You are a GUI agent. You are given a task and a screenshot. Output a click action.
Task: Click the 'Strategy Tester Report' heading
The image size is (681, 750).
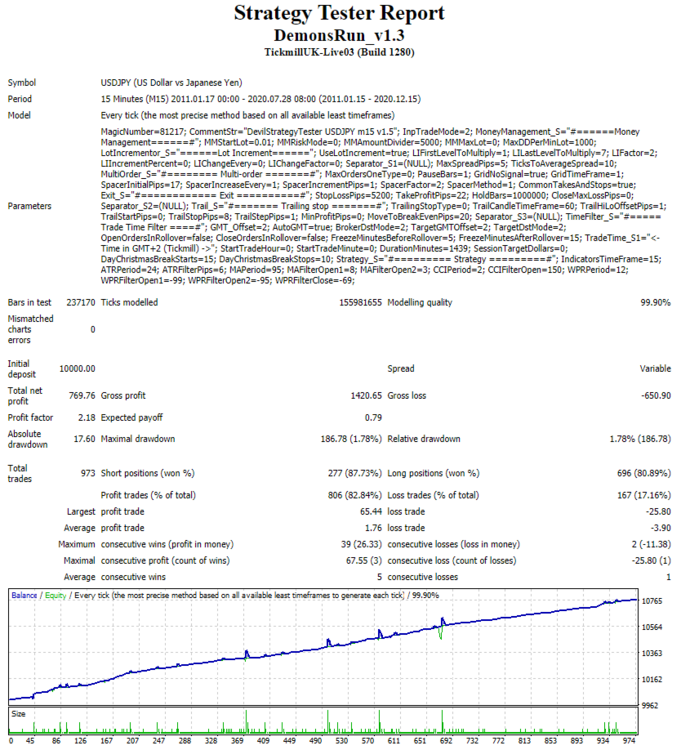[339, 13]
